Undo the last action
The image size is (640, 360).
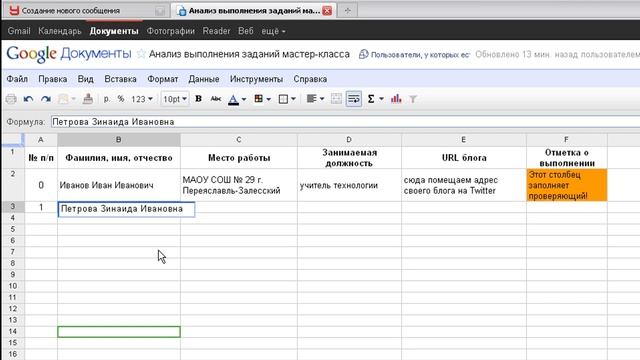tap(28, 99)
